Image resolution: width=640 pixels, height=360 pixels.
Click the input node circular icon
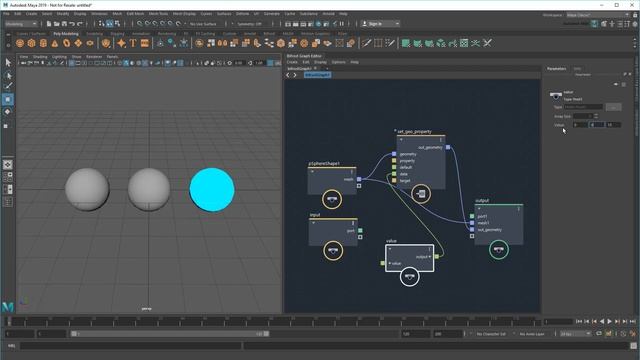[333, 251]
